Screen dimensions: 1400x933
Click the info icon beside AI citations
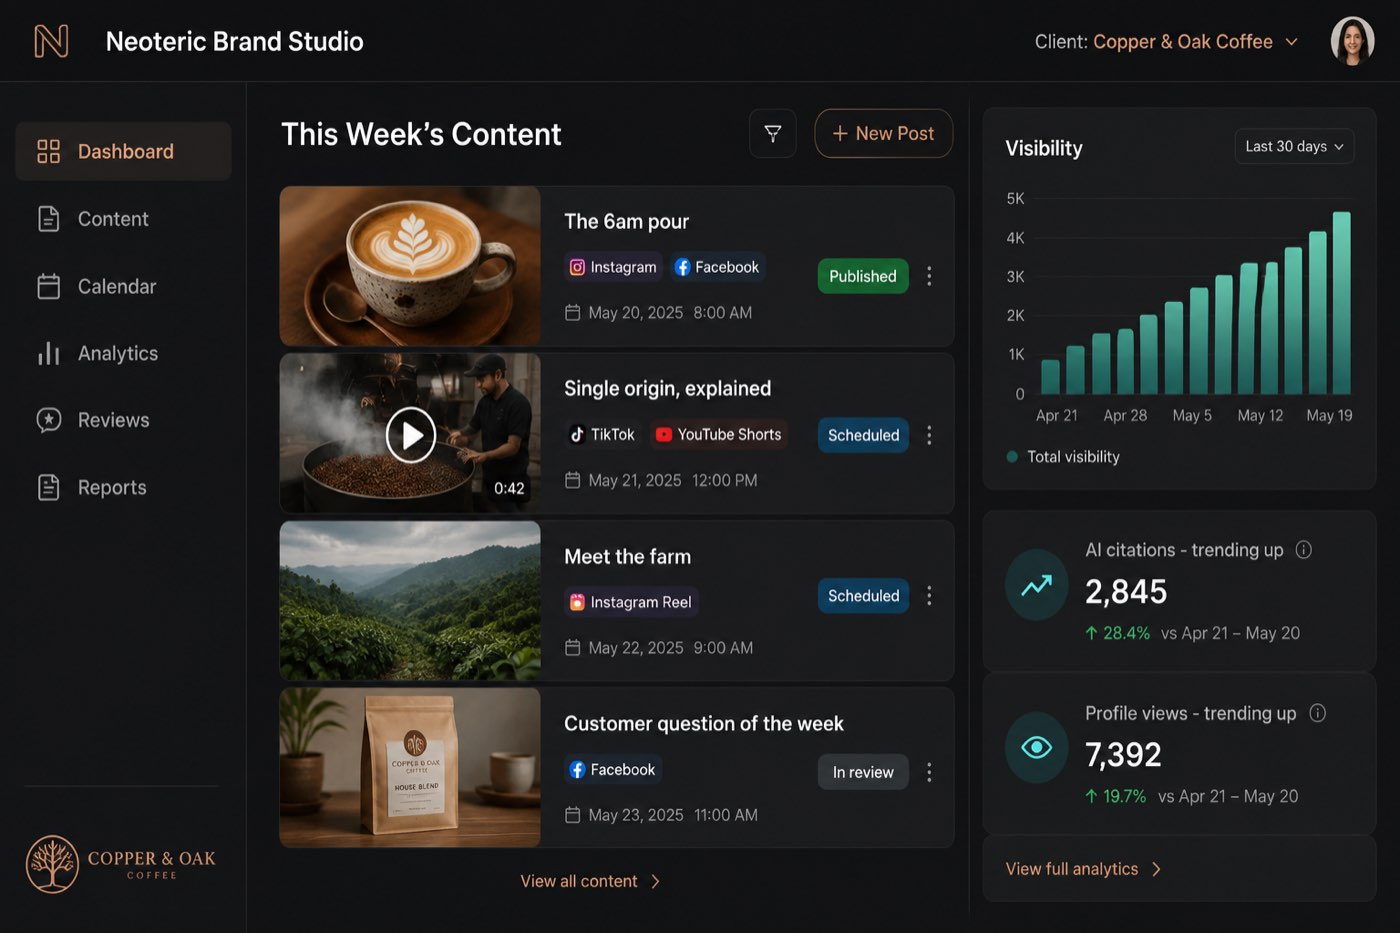coord(1303,550)
